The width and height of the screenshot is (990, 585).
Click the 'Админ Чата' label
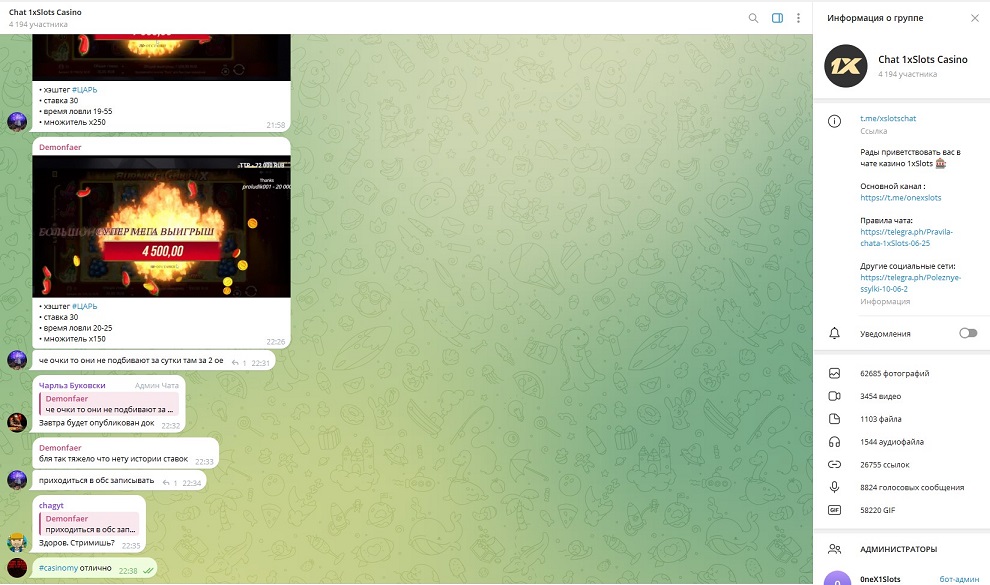(157, 386)
